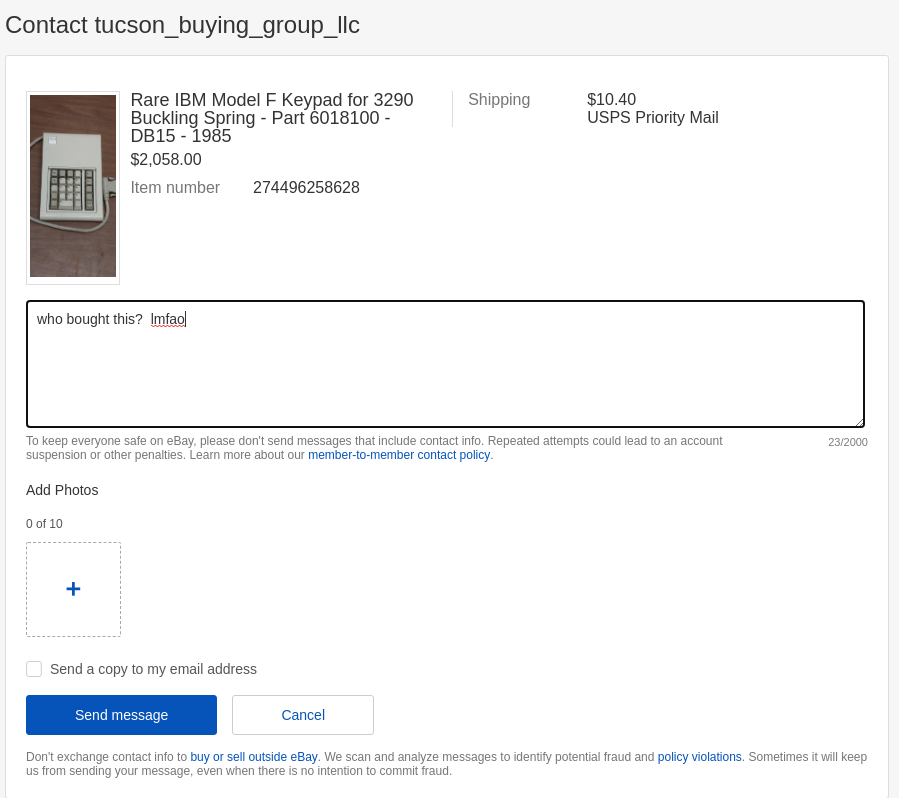This screenshot has height=798, width=899.
Task: Click the 23/2000 character counter
Action: 847,442
